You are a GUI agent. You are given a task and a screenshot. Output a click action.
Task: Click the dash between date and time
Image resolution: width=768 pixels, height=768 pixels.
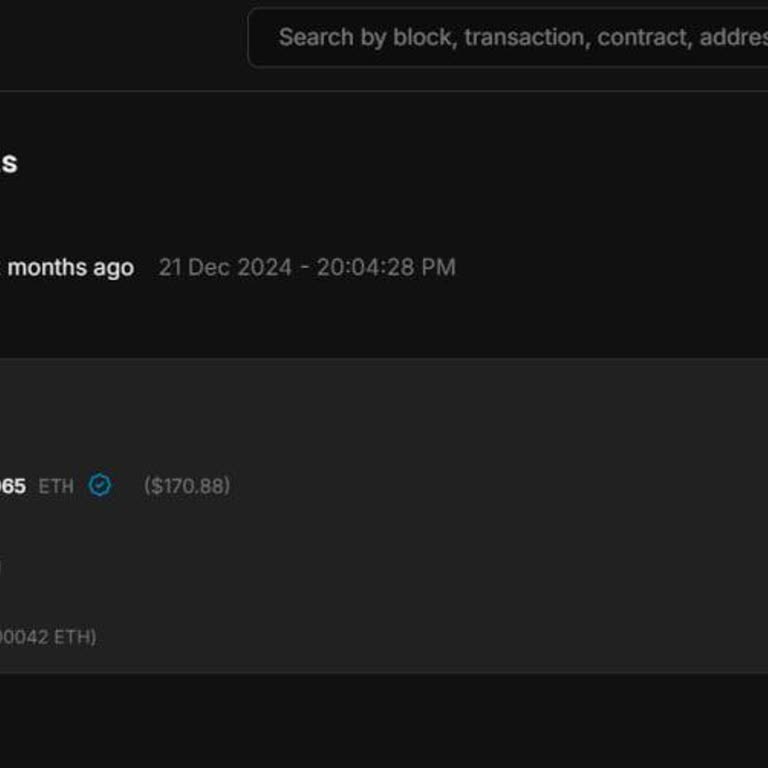coord(305,268)
